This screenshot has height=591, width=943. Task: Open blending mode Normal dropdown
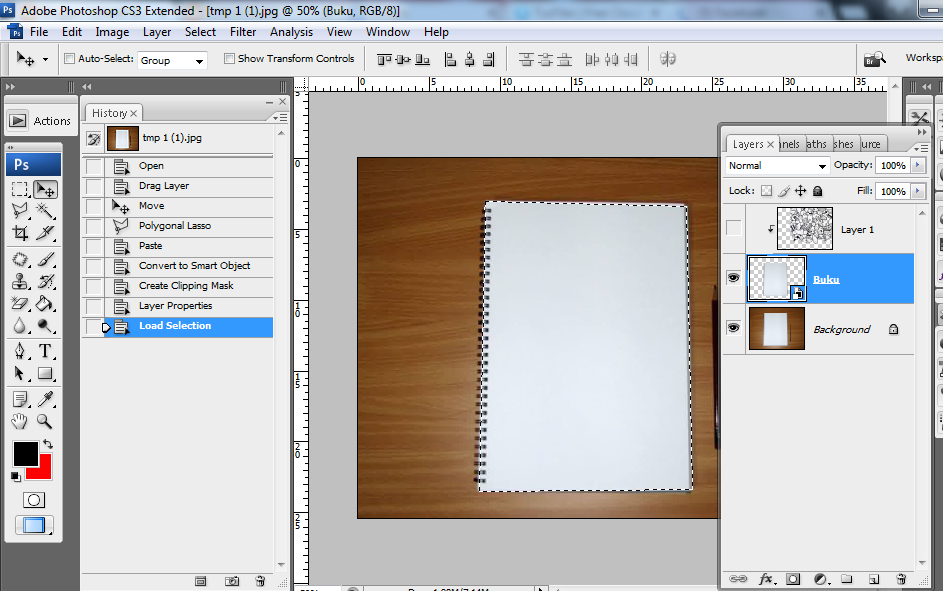point(777,165)
